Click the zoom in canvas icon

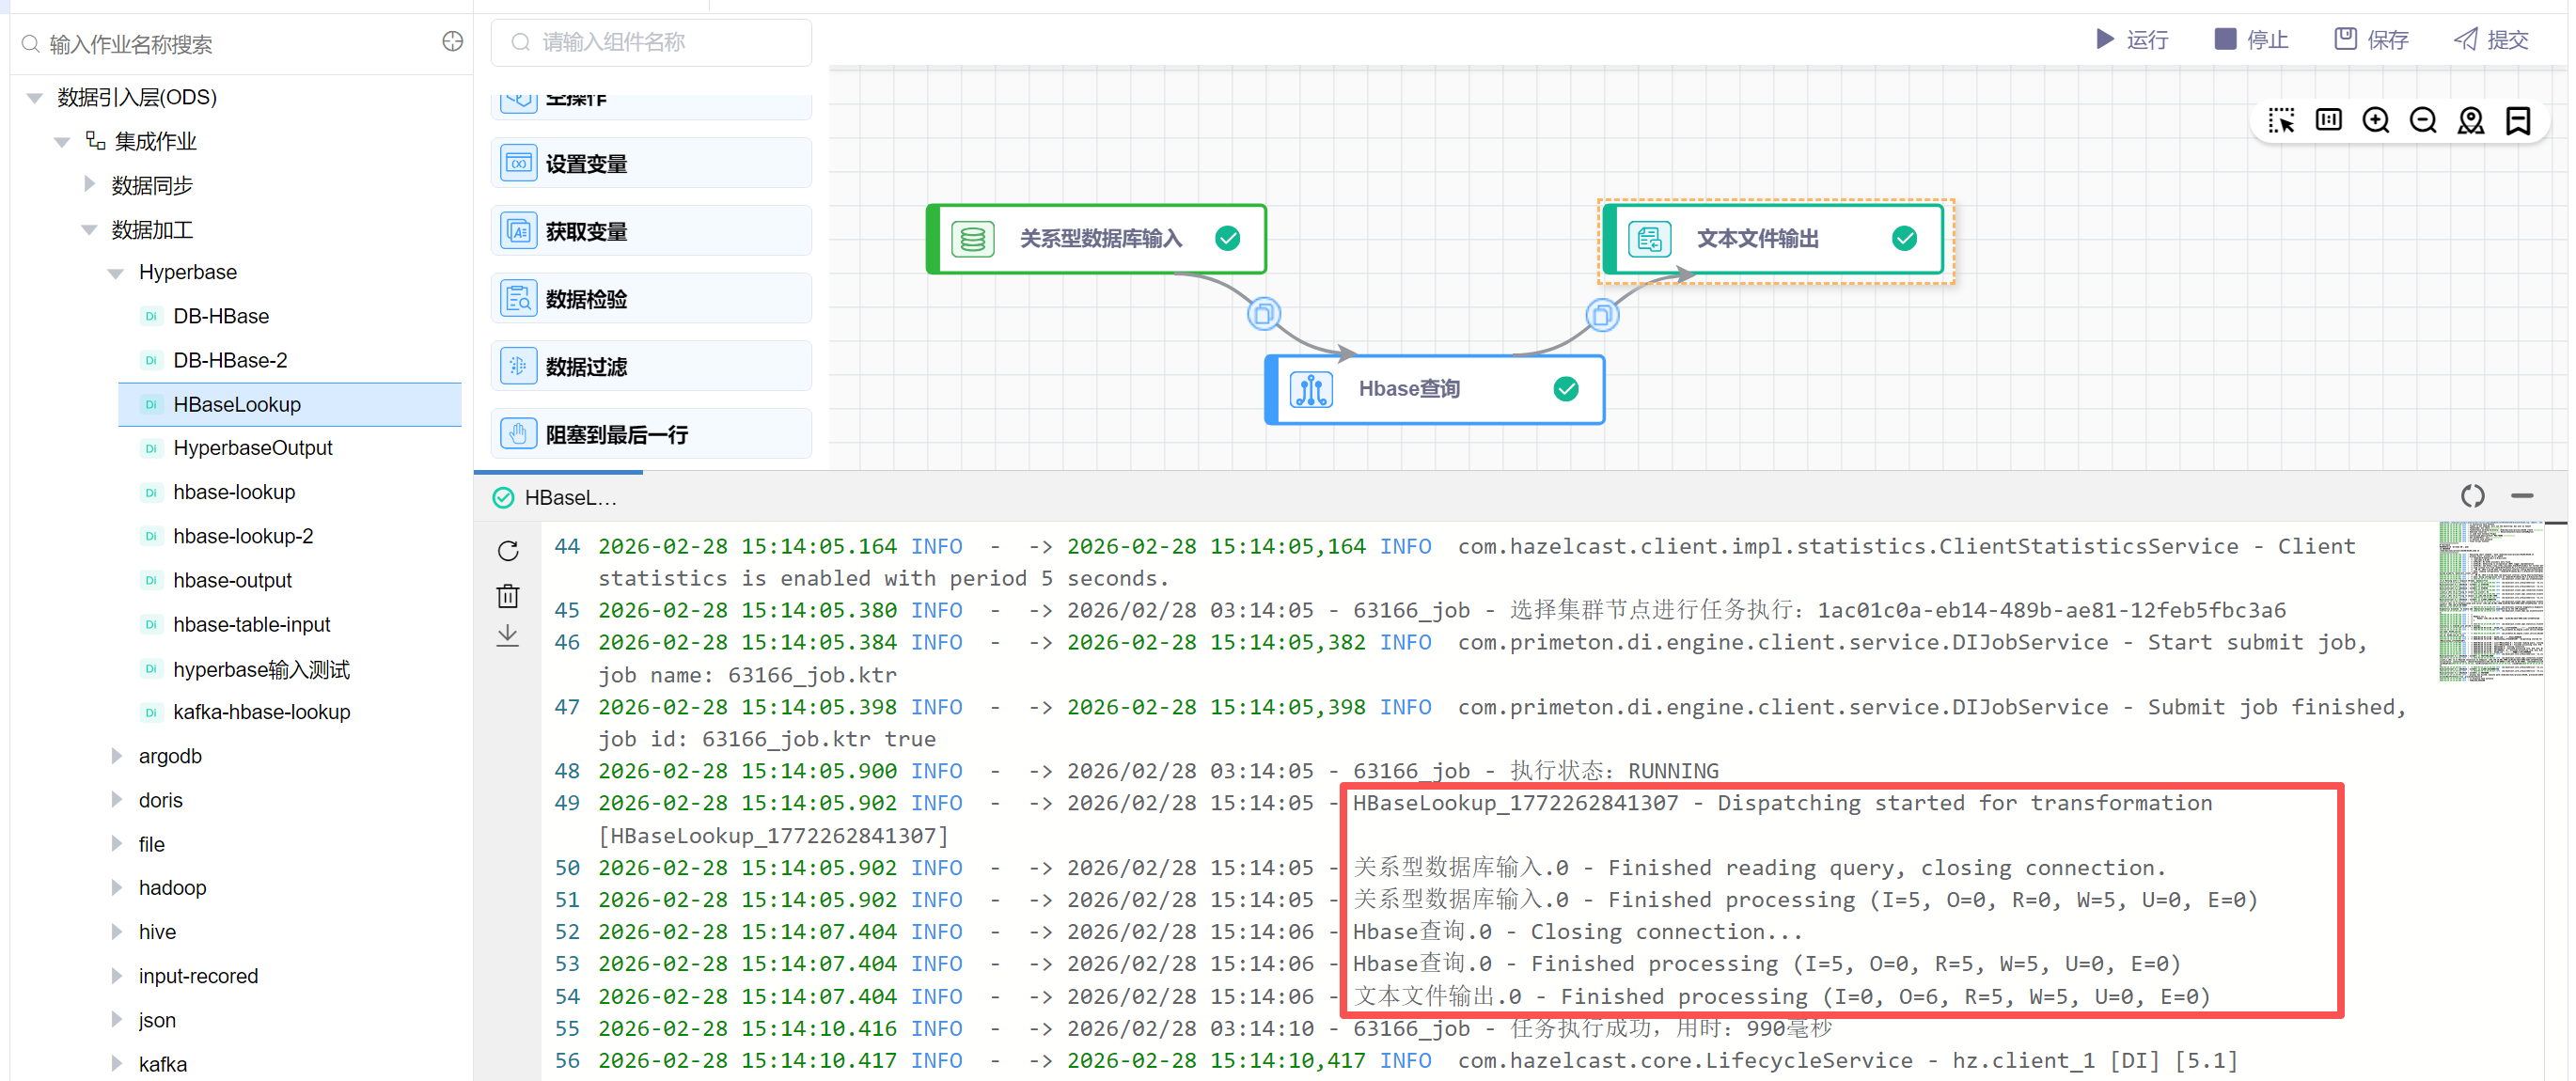click(x=2375, y=121)
